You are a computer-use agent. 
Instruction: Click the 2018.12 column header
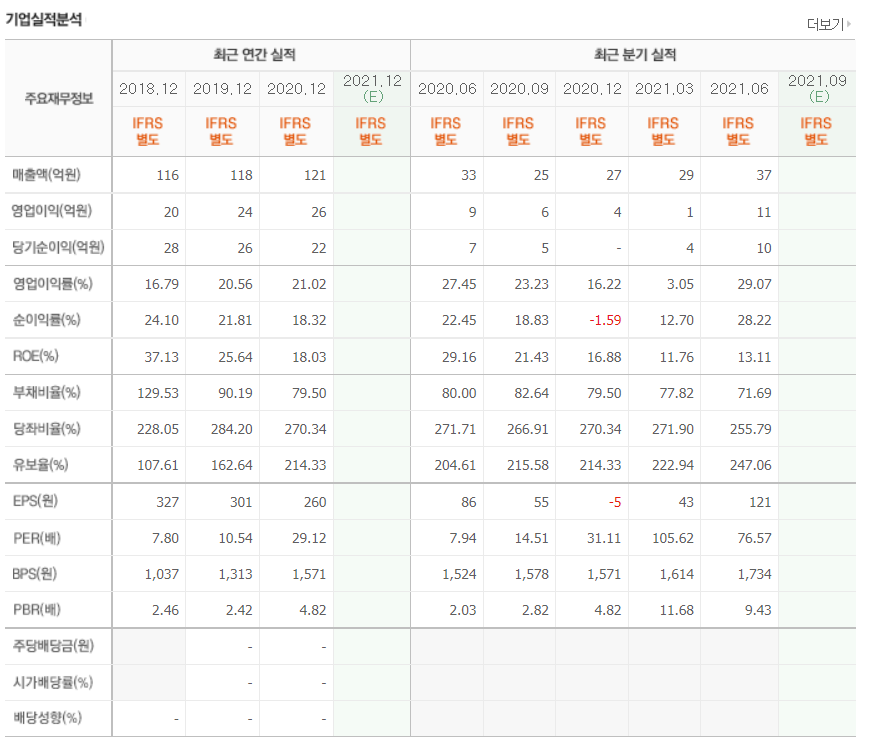pyautogui.click(x=147, y=88)
